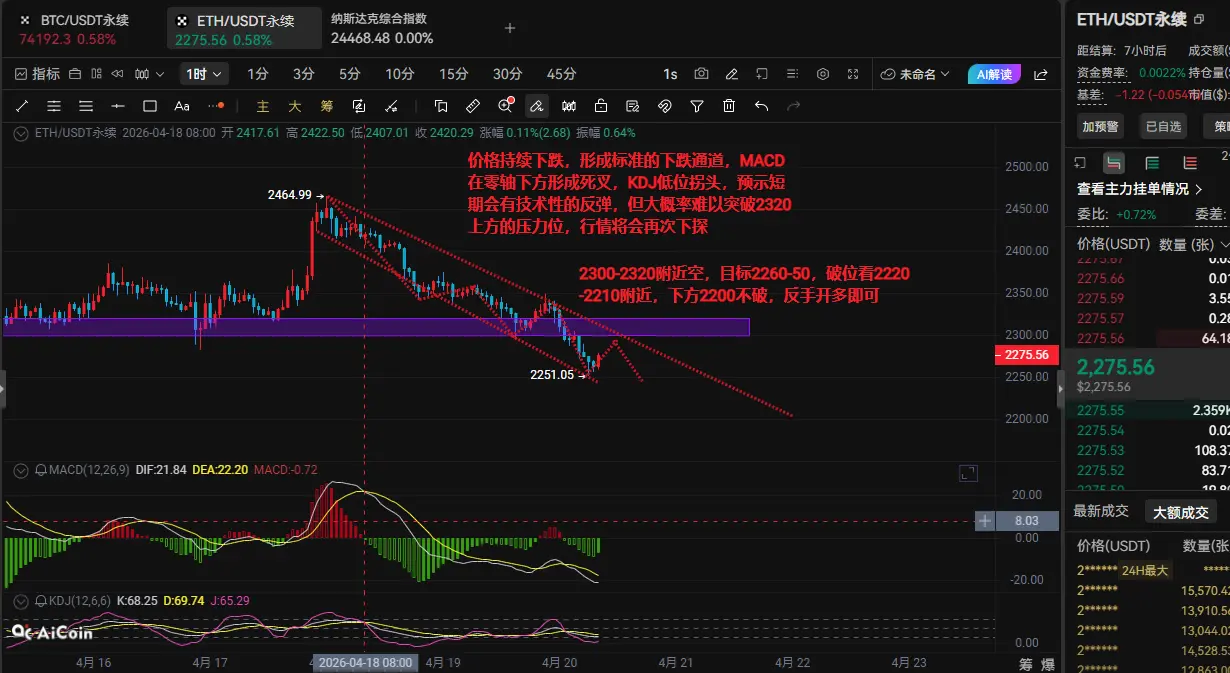This screenshot has height=673, width=1230.
Task: Click the 加预警 alert button
Action: [1101, 126]
